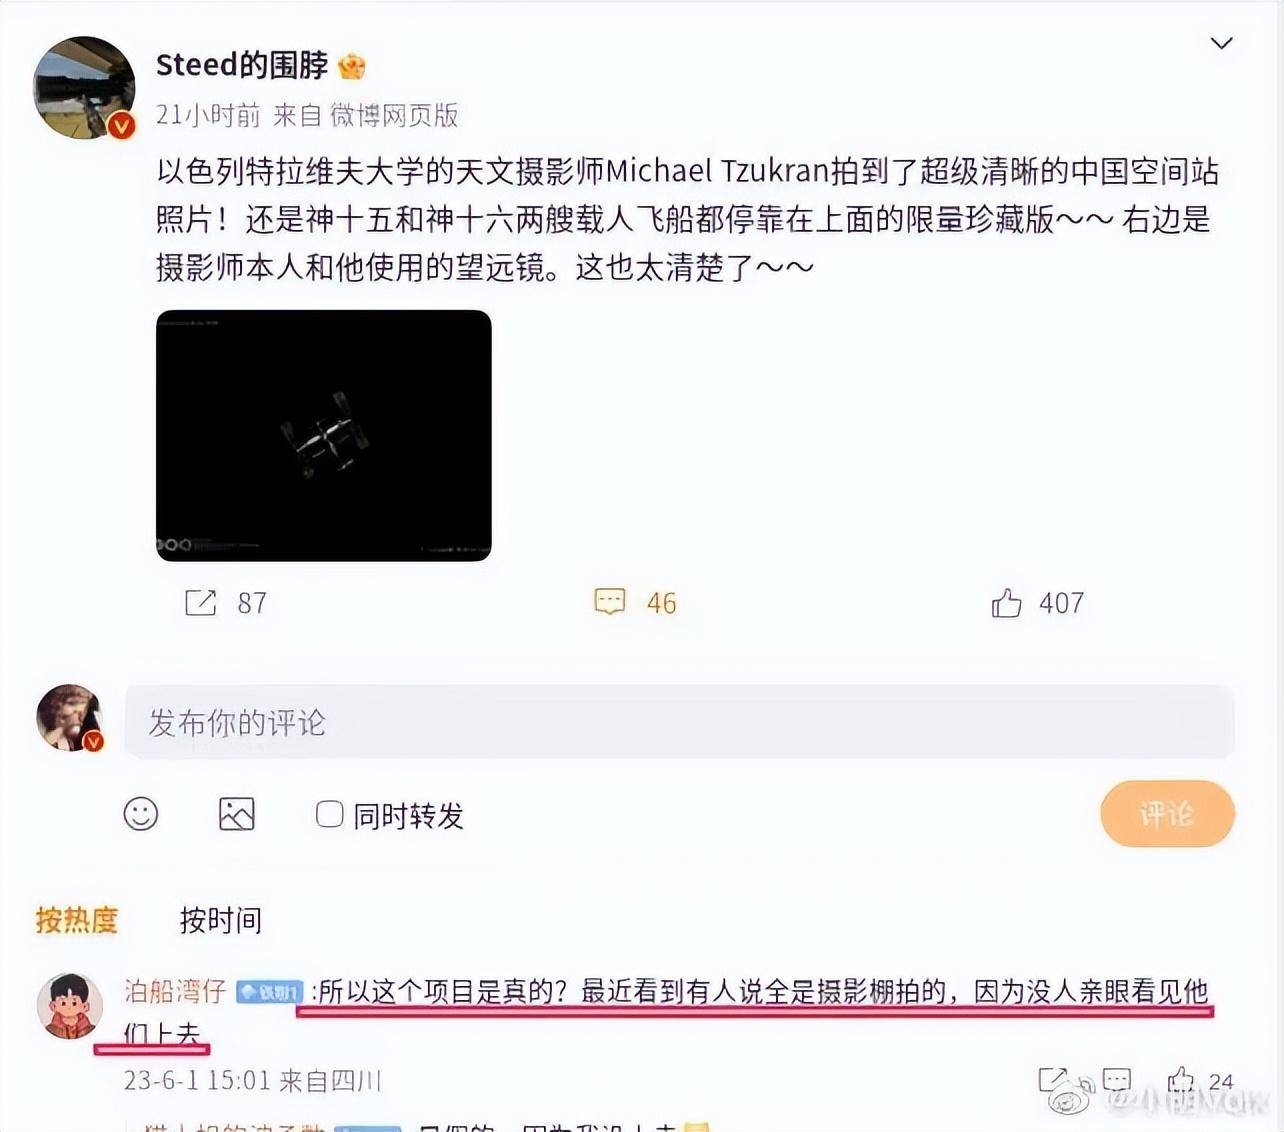Screen dimensions: 1284x1132
Task: Open 泊船湾仔 commenter username link
Action: click(175, 991)
